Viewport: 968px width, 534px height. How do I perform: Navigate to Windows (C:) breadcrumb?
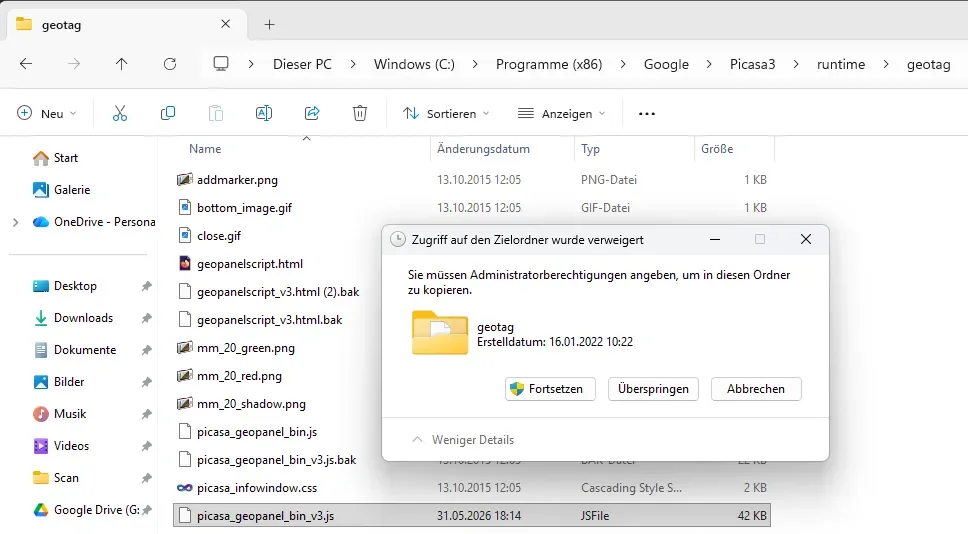[414, 64]
